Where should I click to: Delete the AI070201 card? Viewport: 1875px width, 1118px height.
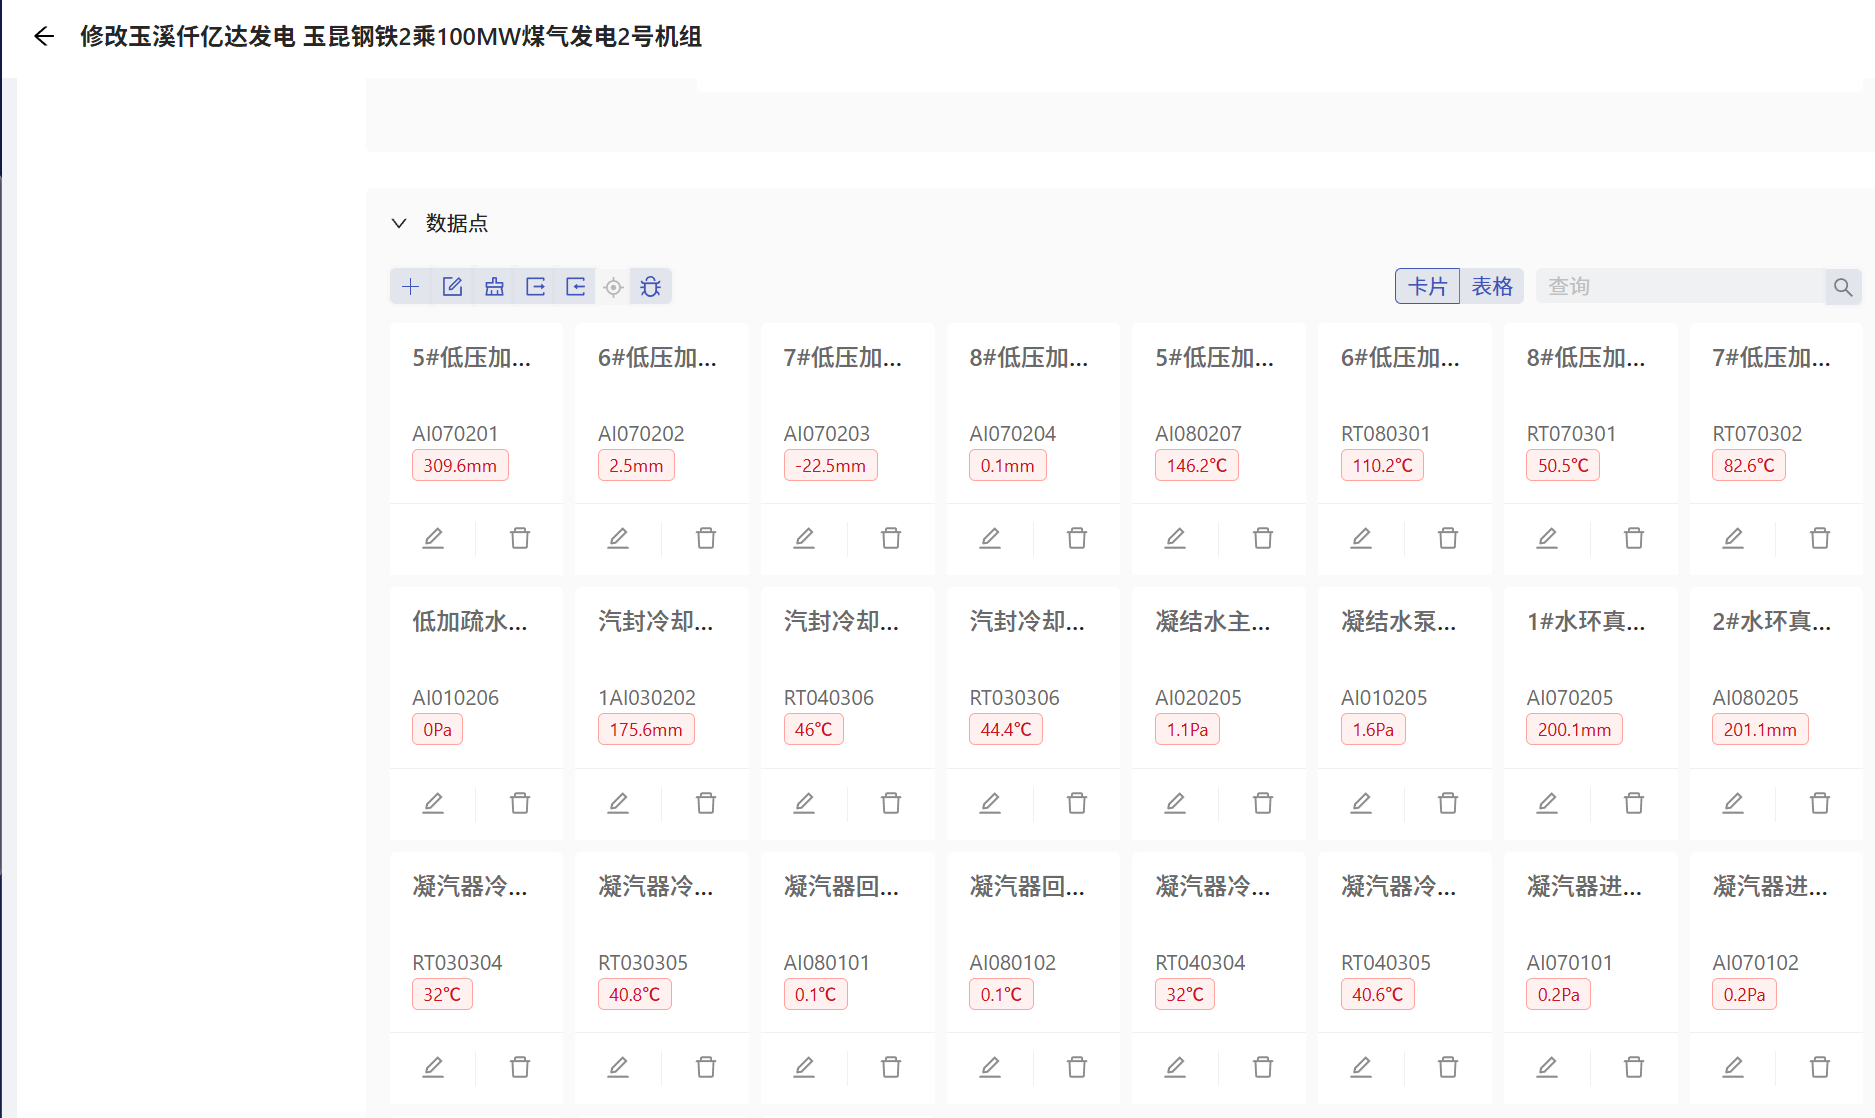coord(520,538)
